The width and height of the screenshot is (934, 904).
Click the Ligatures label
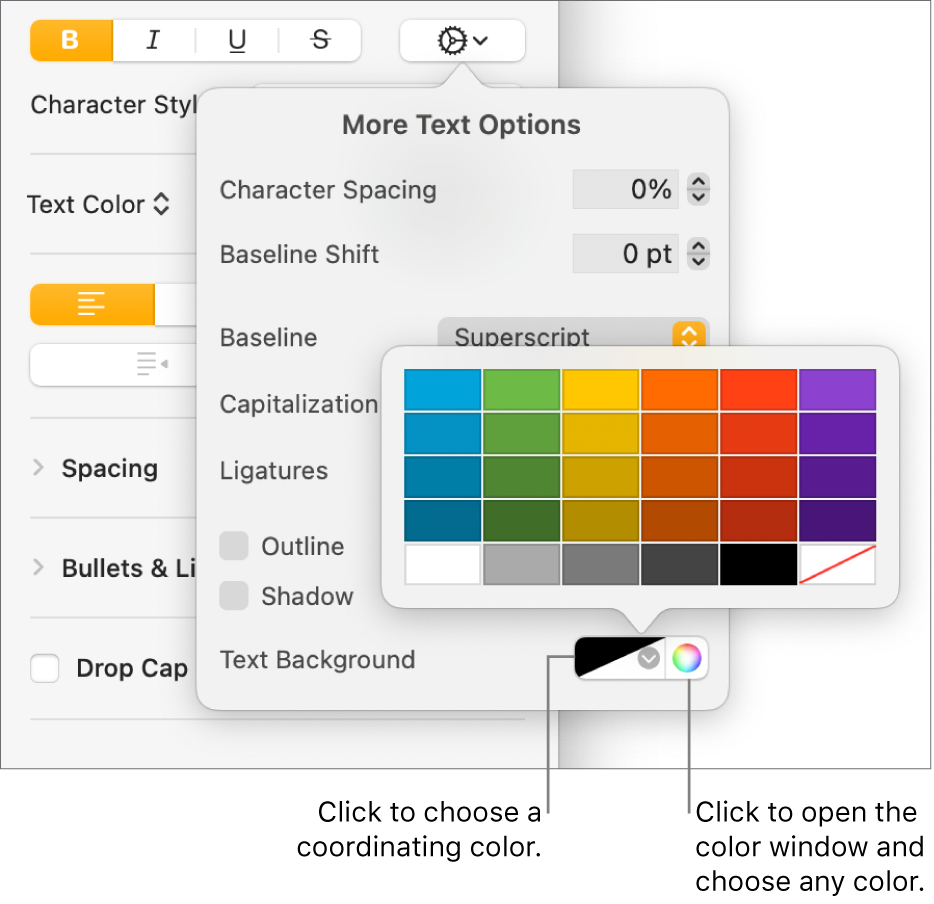pos(273,470)
